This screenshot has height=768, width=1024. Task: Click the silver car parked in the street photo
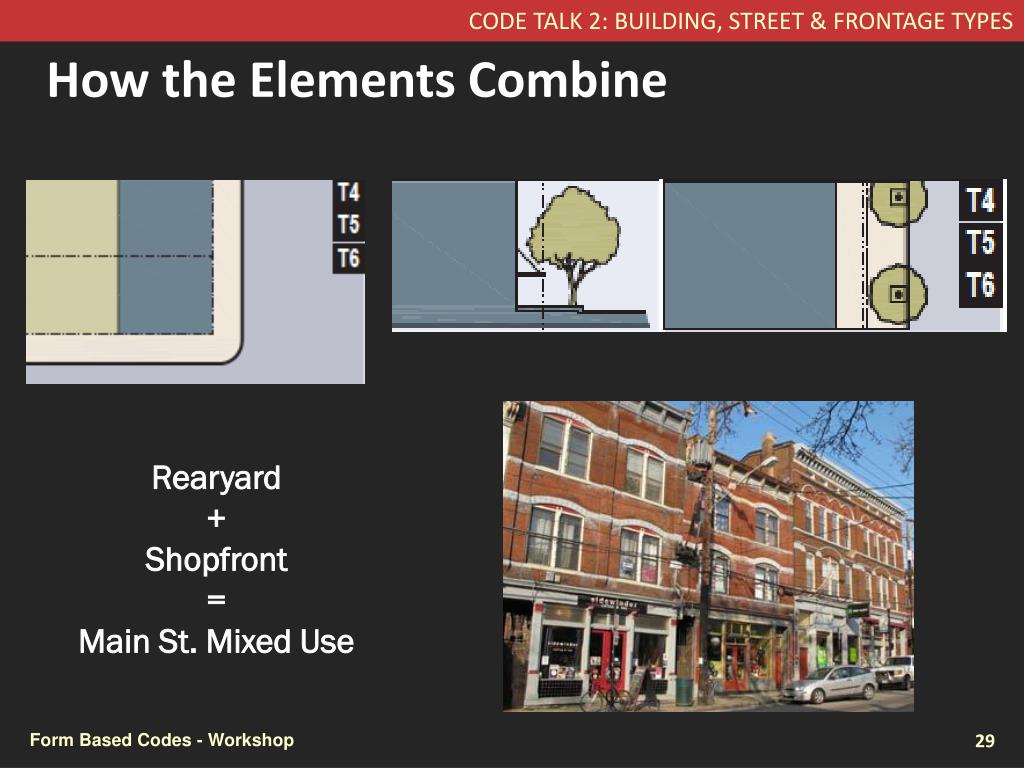coord(830,684)
